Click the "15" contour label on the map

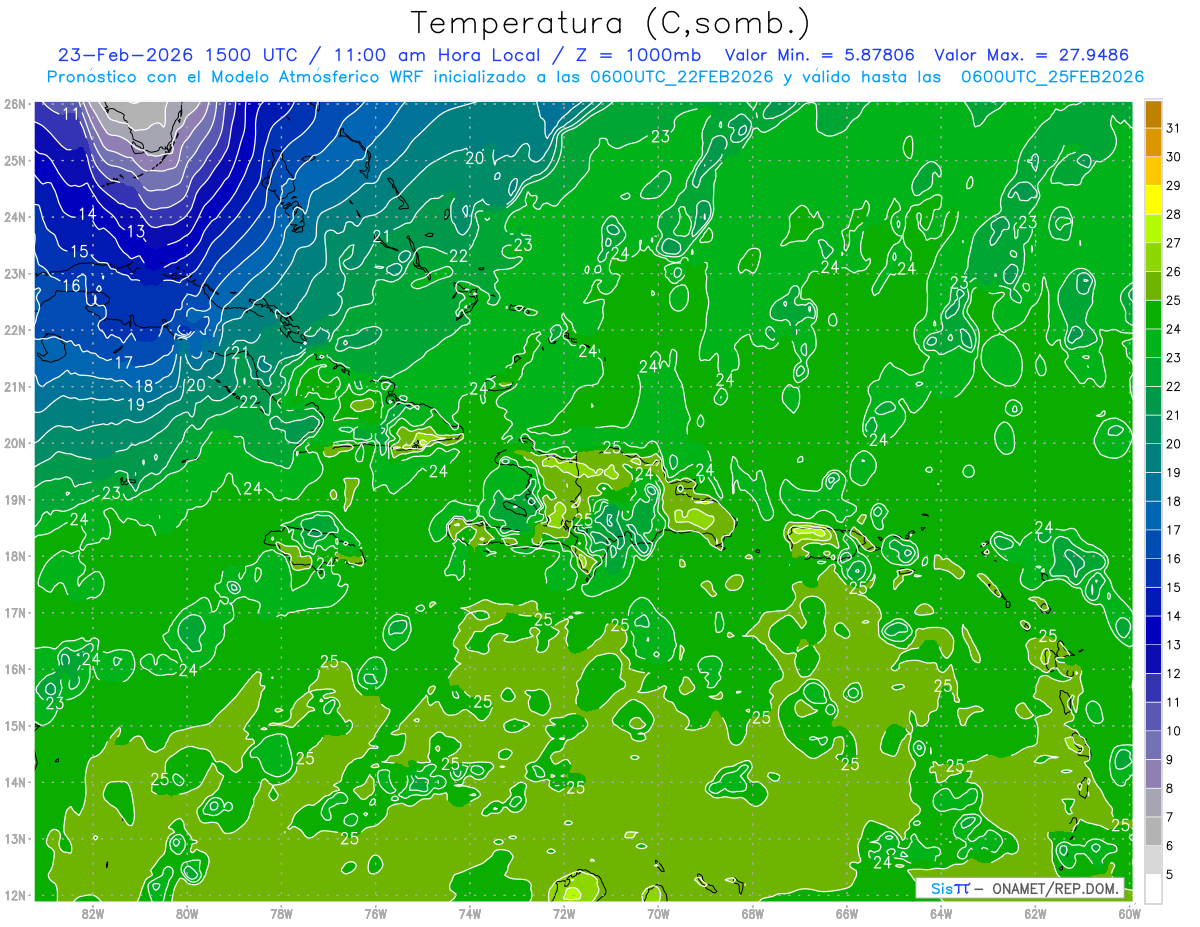79,252
